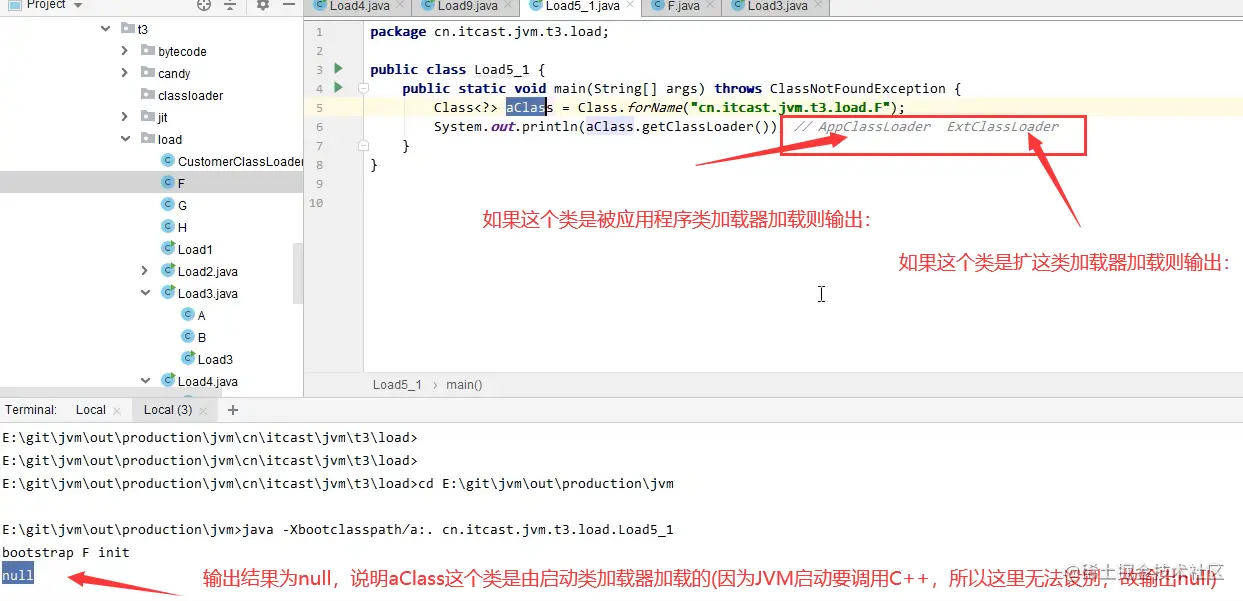This screenshot has height=601, width=1243.
Task: Expand the jit folder
Action: 125,117
